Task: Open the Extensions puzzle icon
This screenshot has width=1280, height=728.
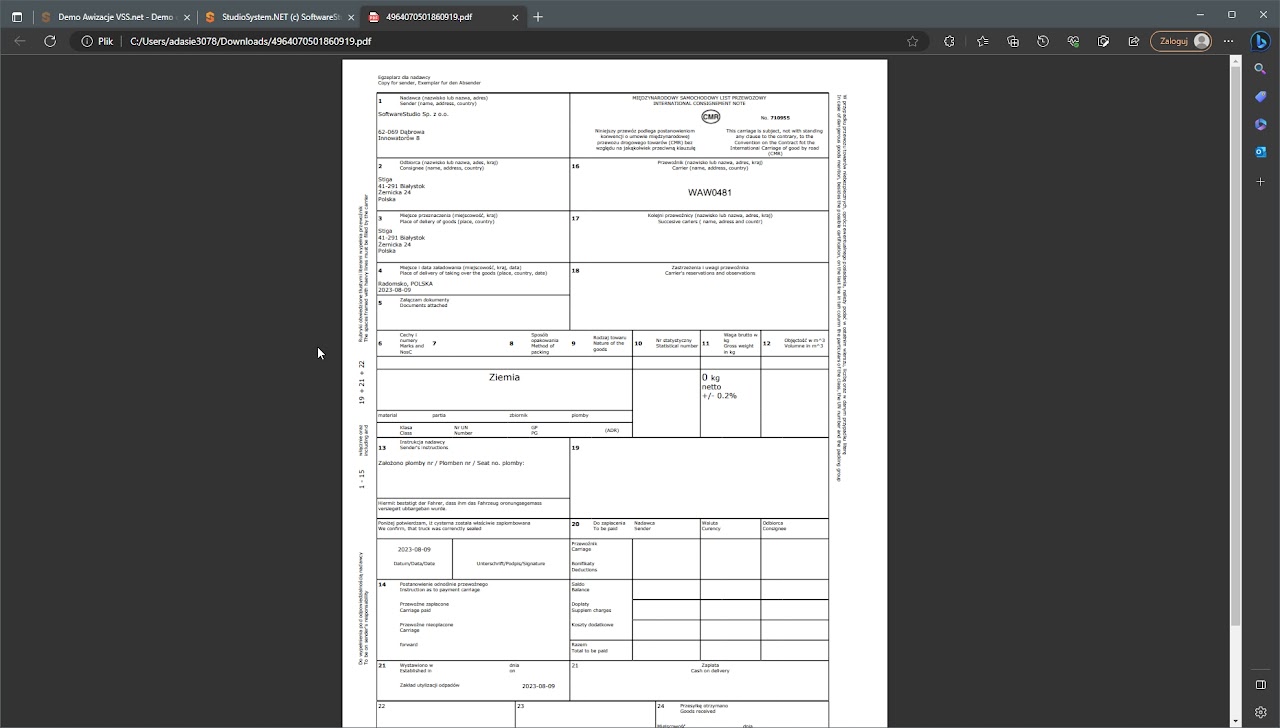Action: [949, 41]
